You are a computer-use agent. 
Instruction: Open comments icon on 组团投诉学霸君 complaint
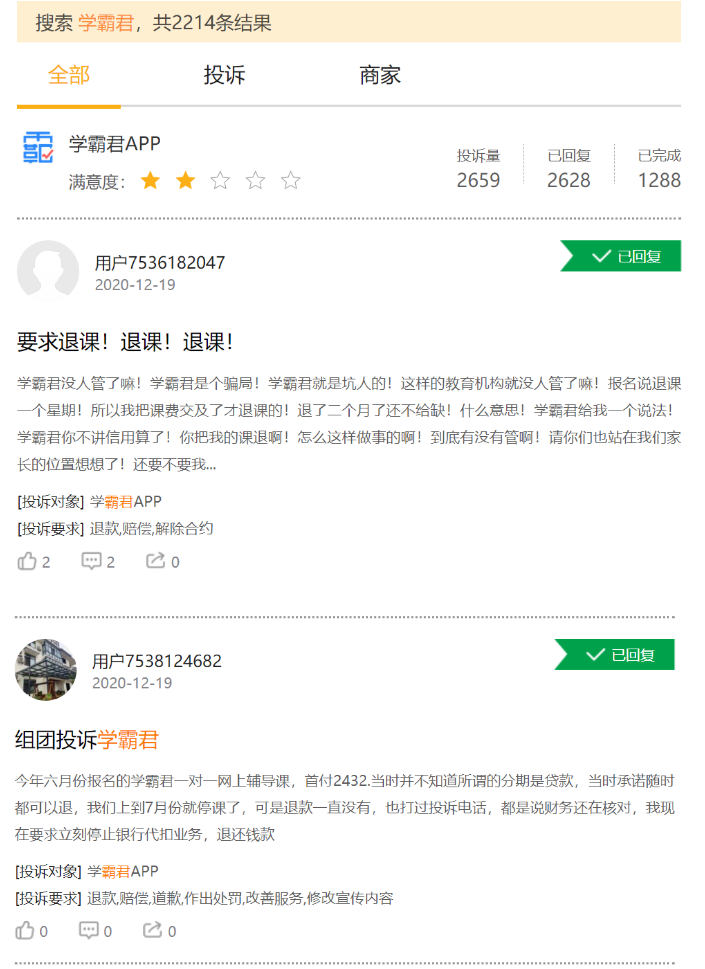[x=88, y=931]
